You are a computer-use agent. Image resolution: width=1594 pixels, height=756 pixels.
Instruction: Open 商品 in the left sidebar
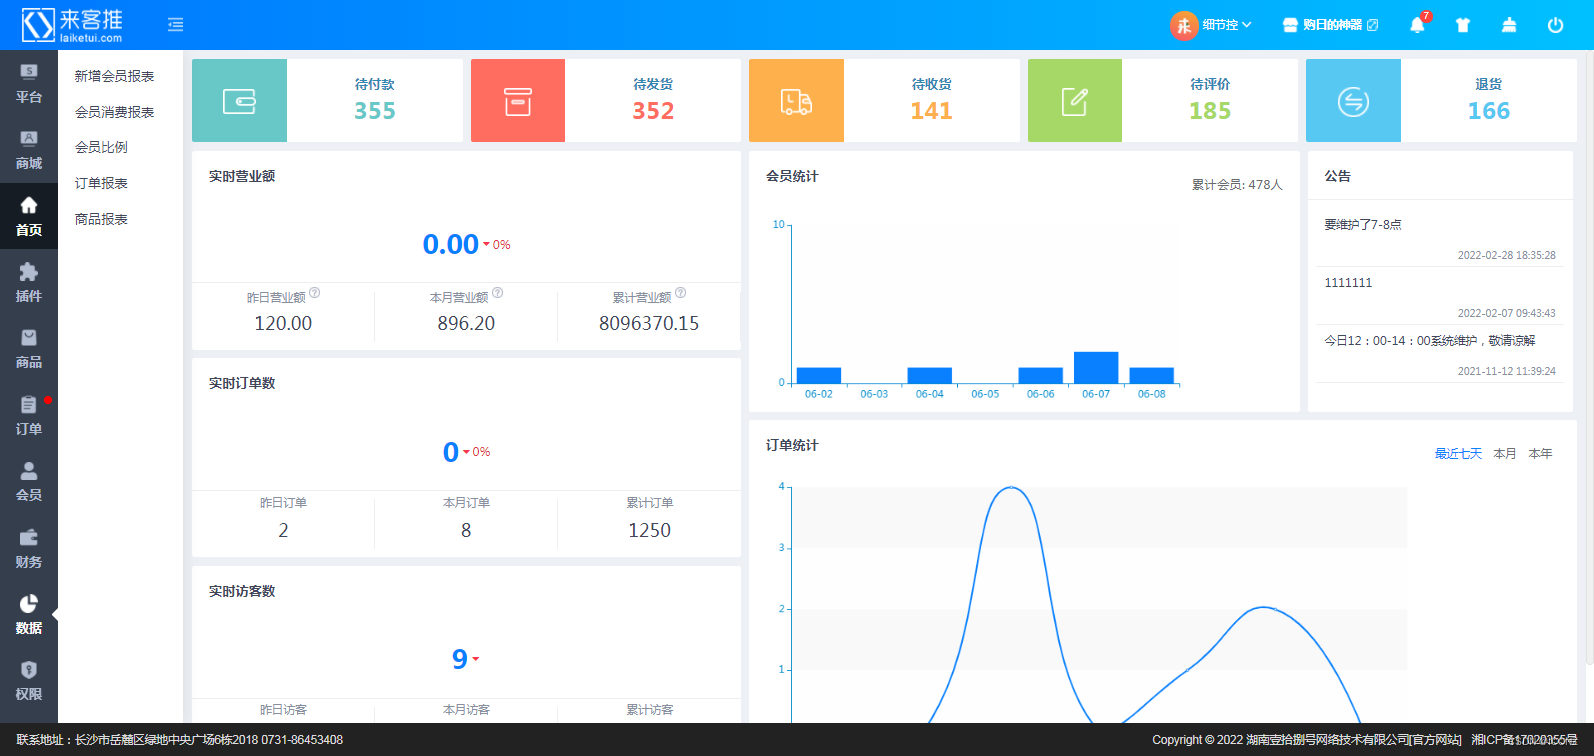click(29, 349)
